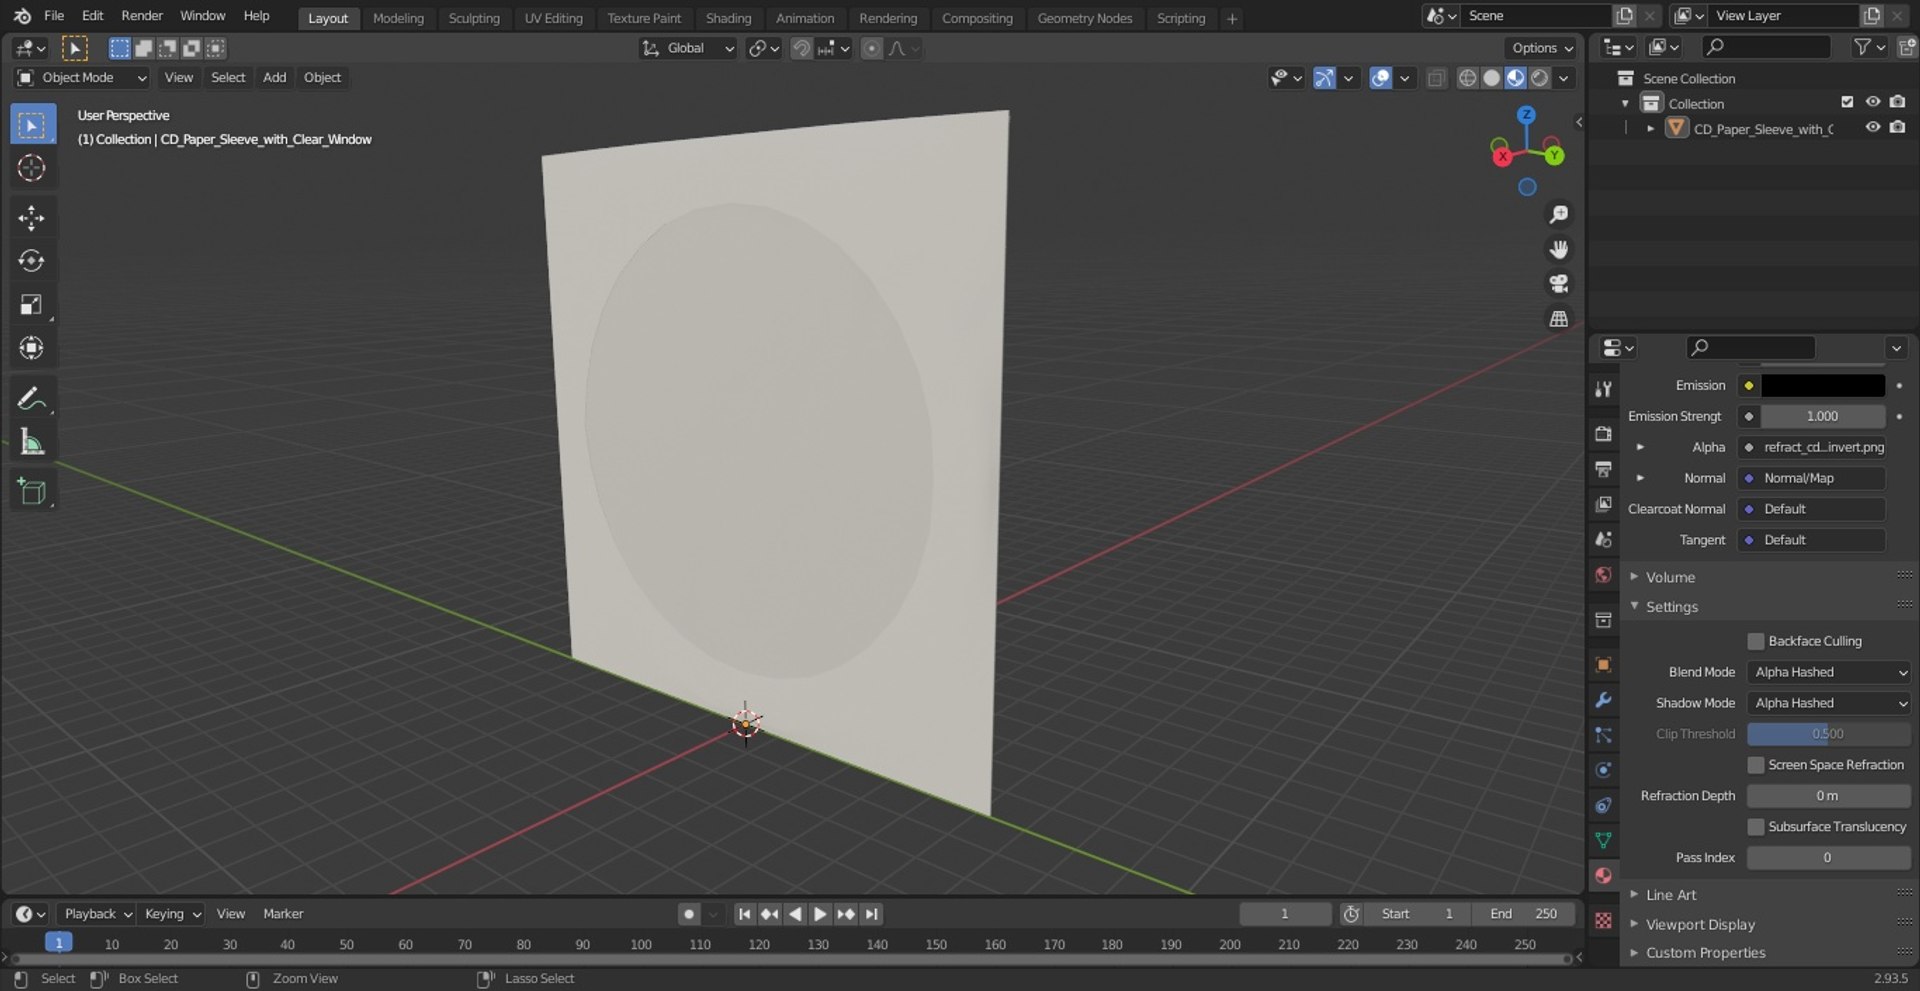This screenshot has height=991, width=1920.
Task: Open the Render properties tab
Action: point(1603,434)
